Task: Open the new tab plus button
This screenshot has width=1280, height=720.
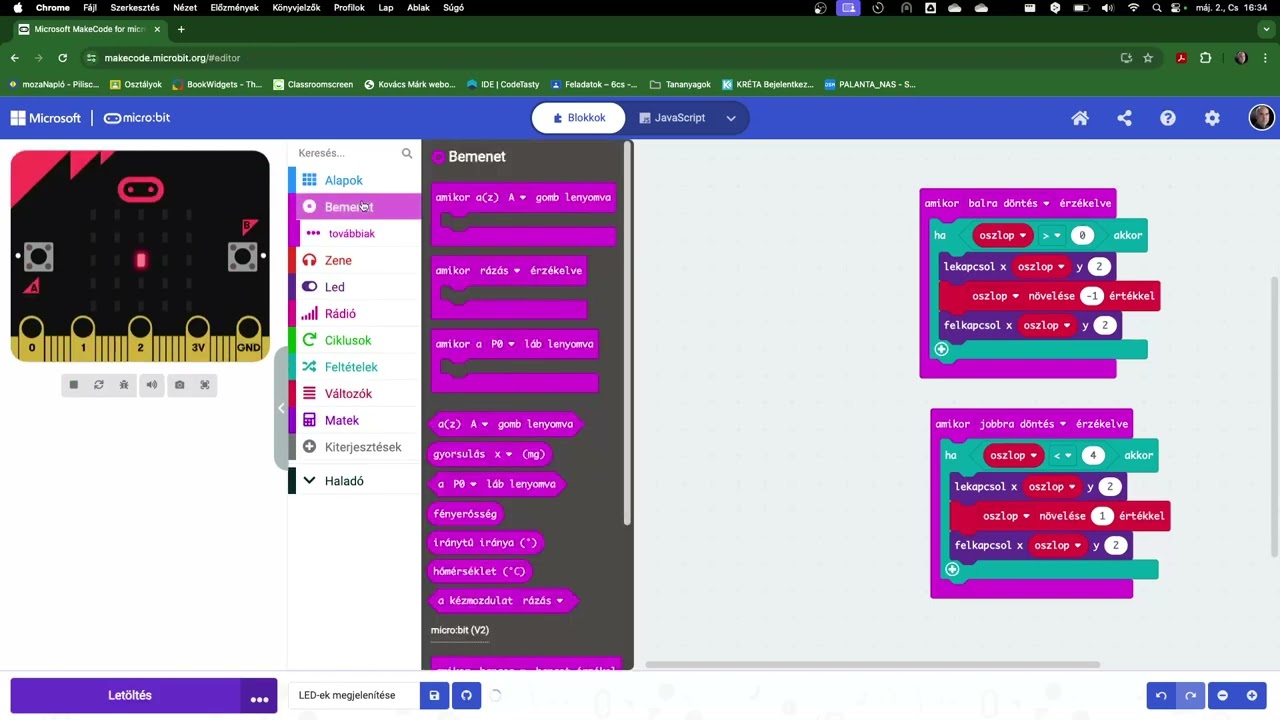Action: pyautogui.click(x=181, y=29)
